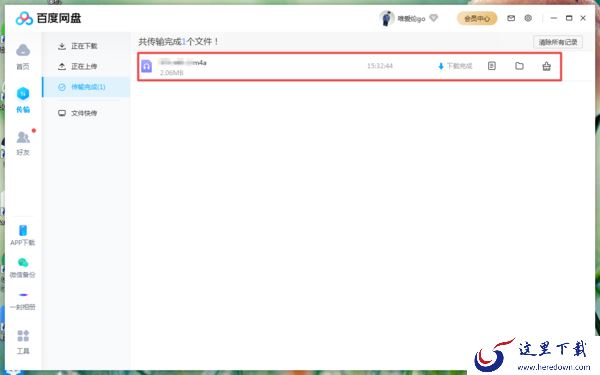Clear the m4a record with broom icon

point(546,66)
